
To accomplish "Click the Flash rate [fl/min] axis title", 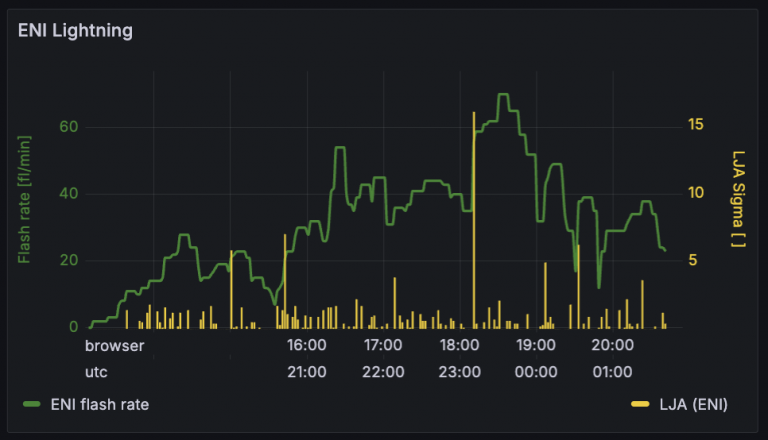I will (x=24, y=199).
